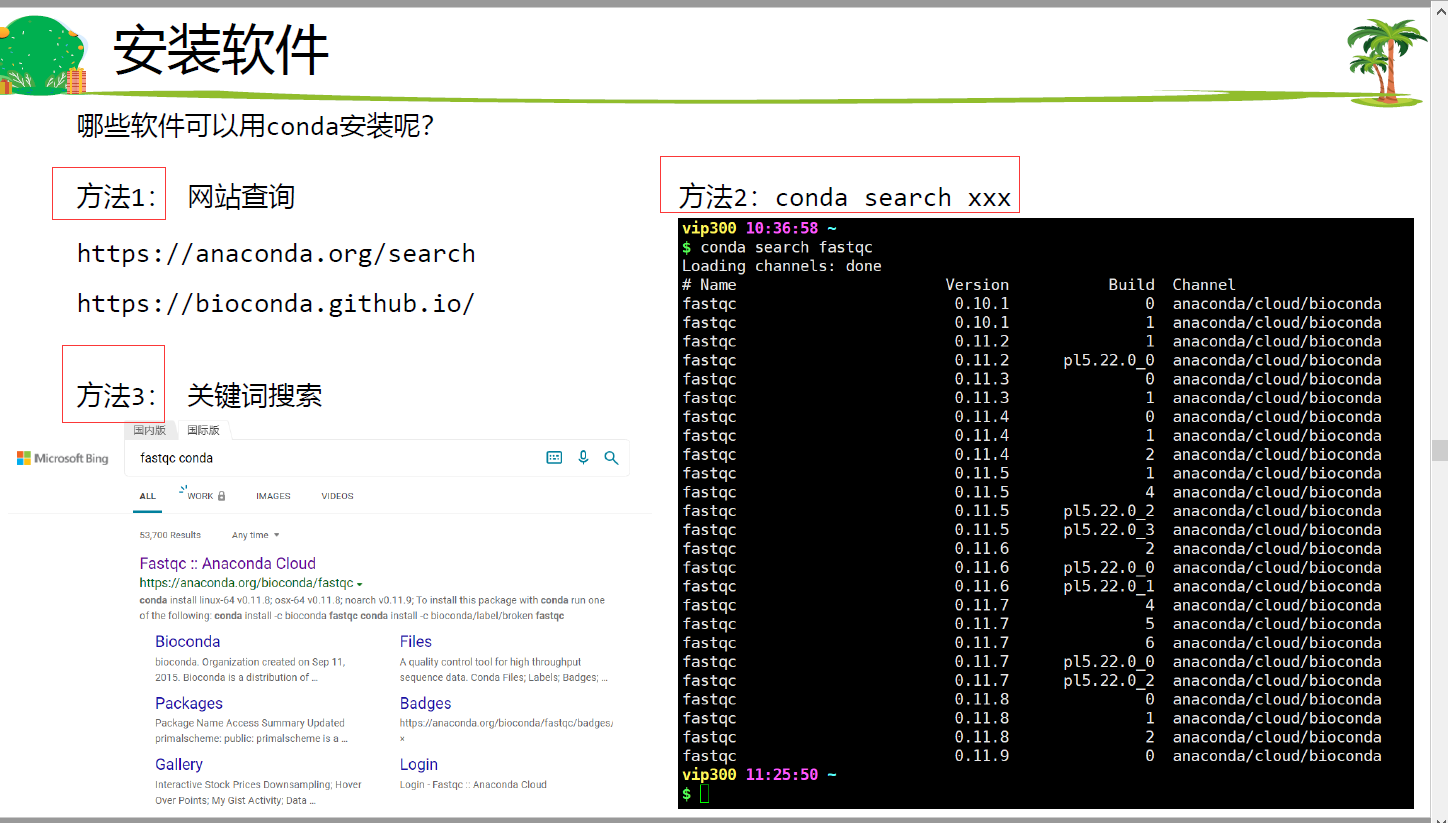The width and height of the screenshot is (1448, 823).
Task: Open the Fastqc :: Anaconda Cloud result
Action: click(x=227, y=563)
